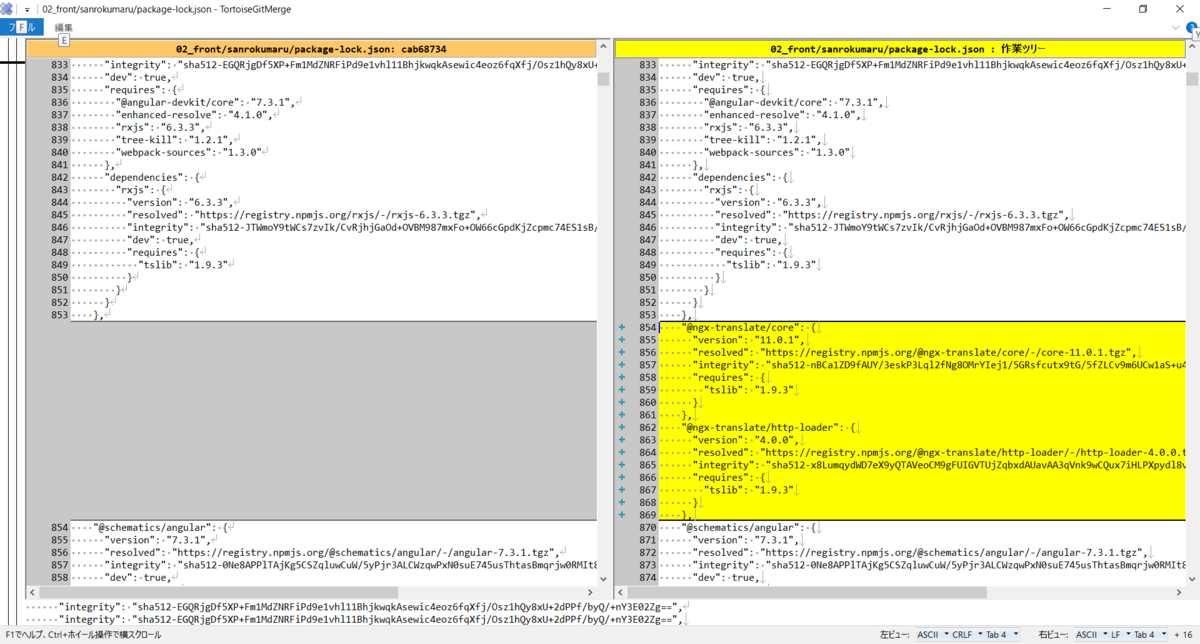Click the left pane vertical scrollbar down arrow
The image size is (1200, 644).
point(603,577)
